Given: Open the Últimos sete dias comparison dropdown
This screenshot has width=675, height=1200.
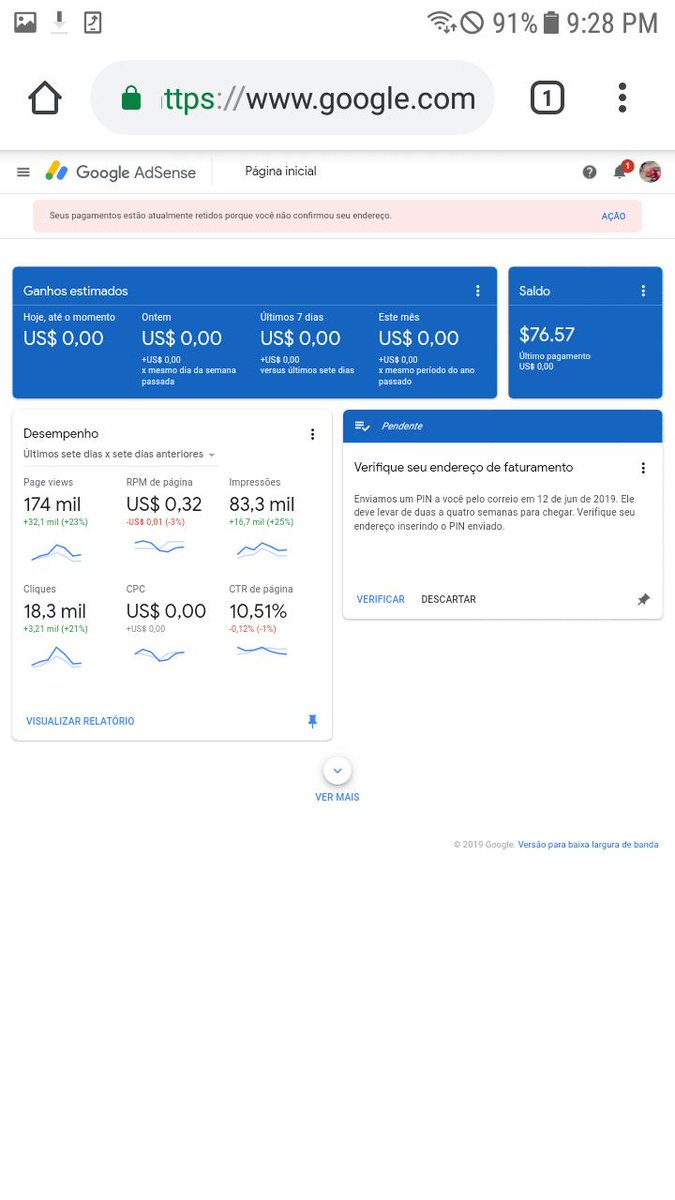Looking at the screenshot, I should coord(120,454).
